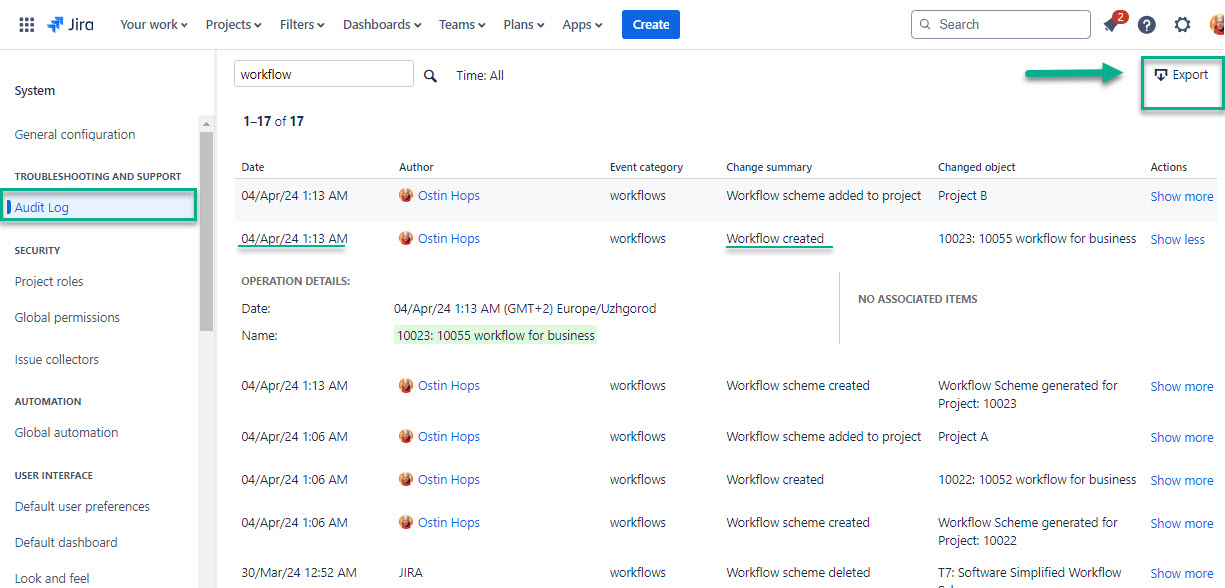Open notifications via the bell icon

[x=1111, y=24]
